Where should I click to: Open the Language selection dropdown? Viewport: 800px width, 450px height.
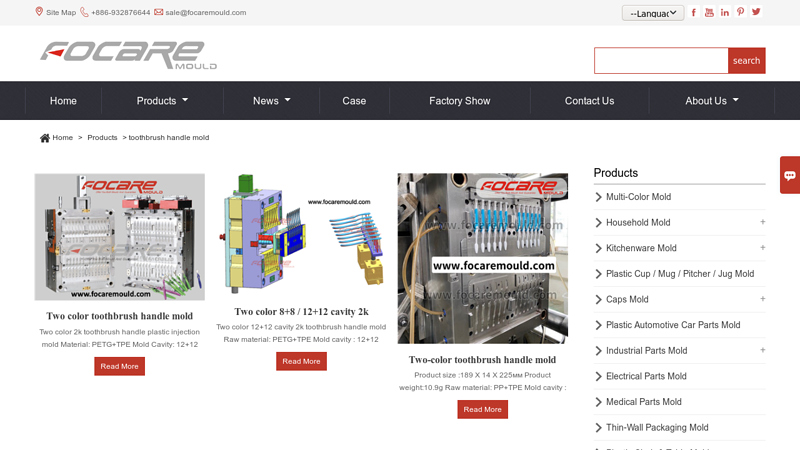pos(653,13)
